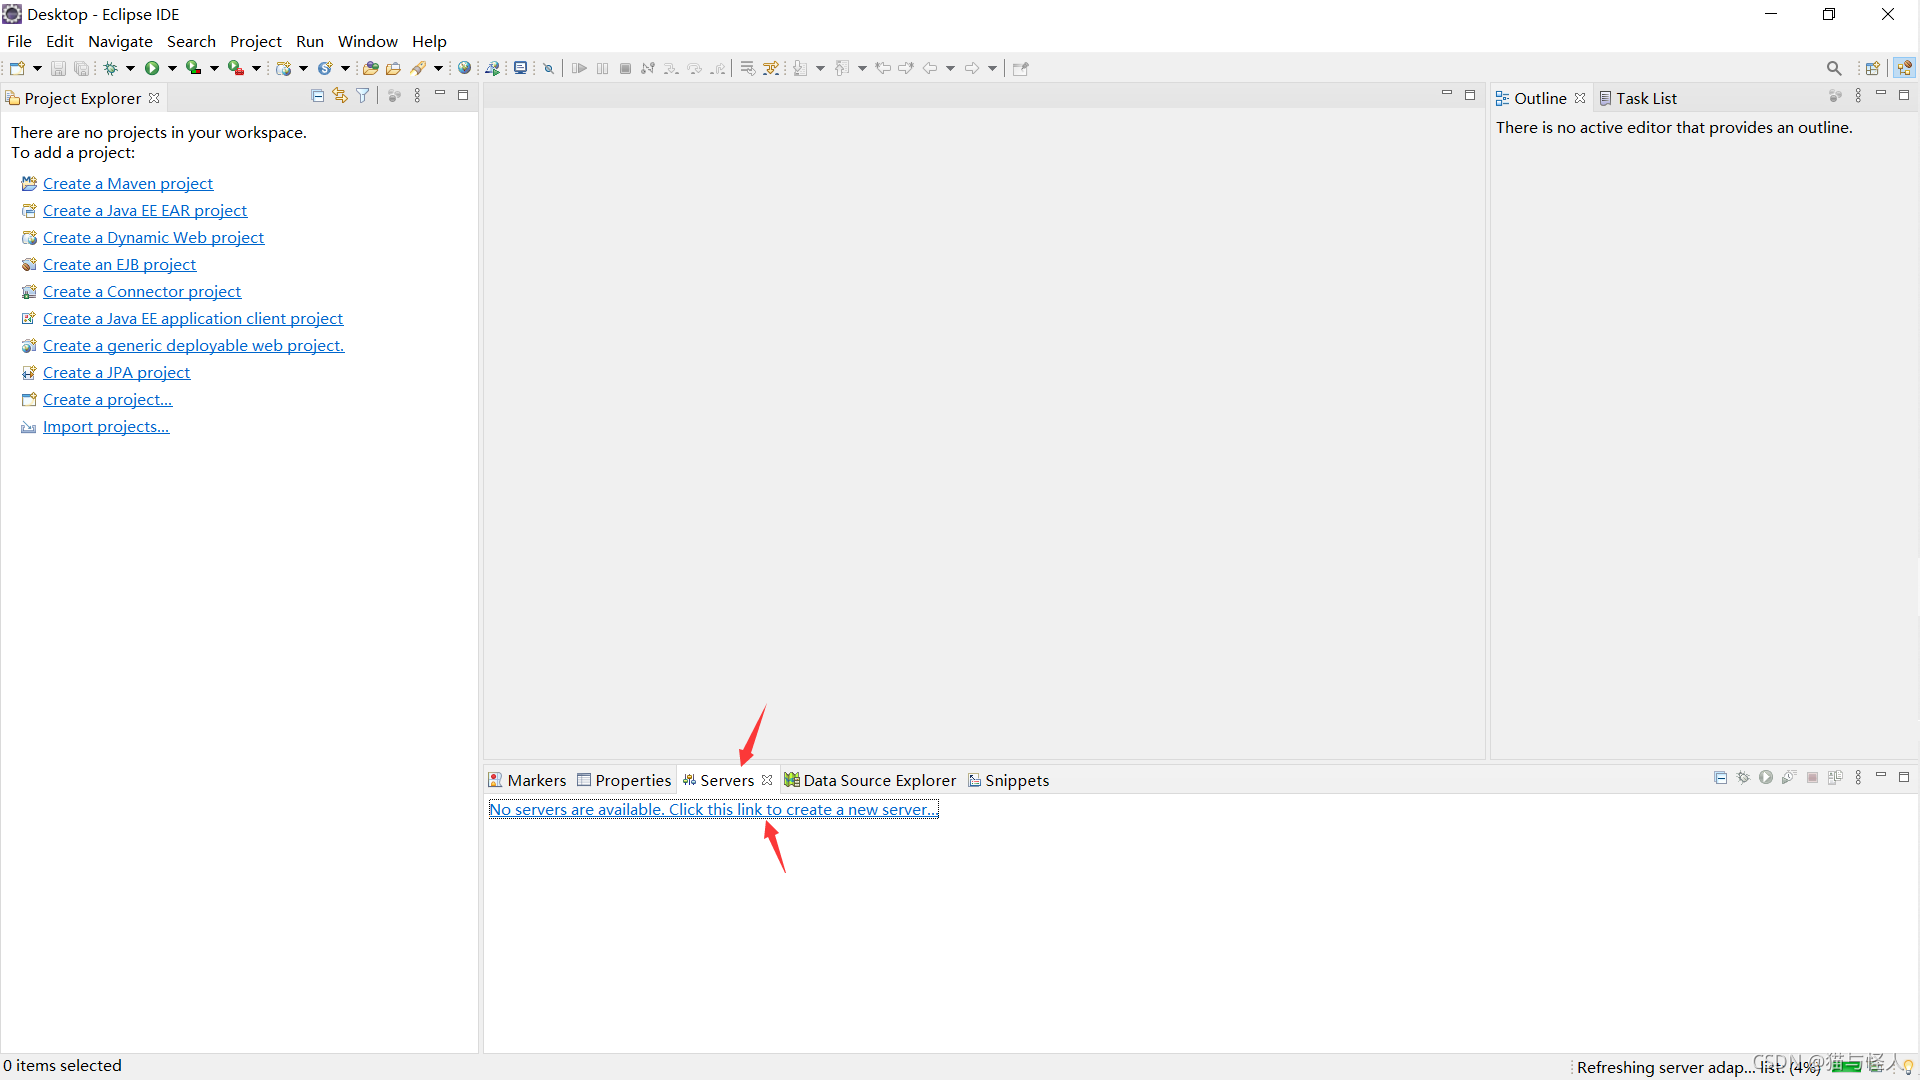Viewport: 1920px width, 1080px height.
Task: Click Create a Dynamic Web project link
Action: coord(153,237)
